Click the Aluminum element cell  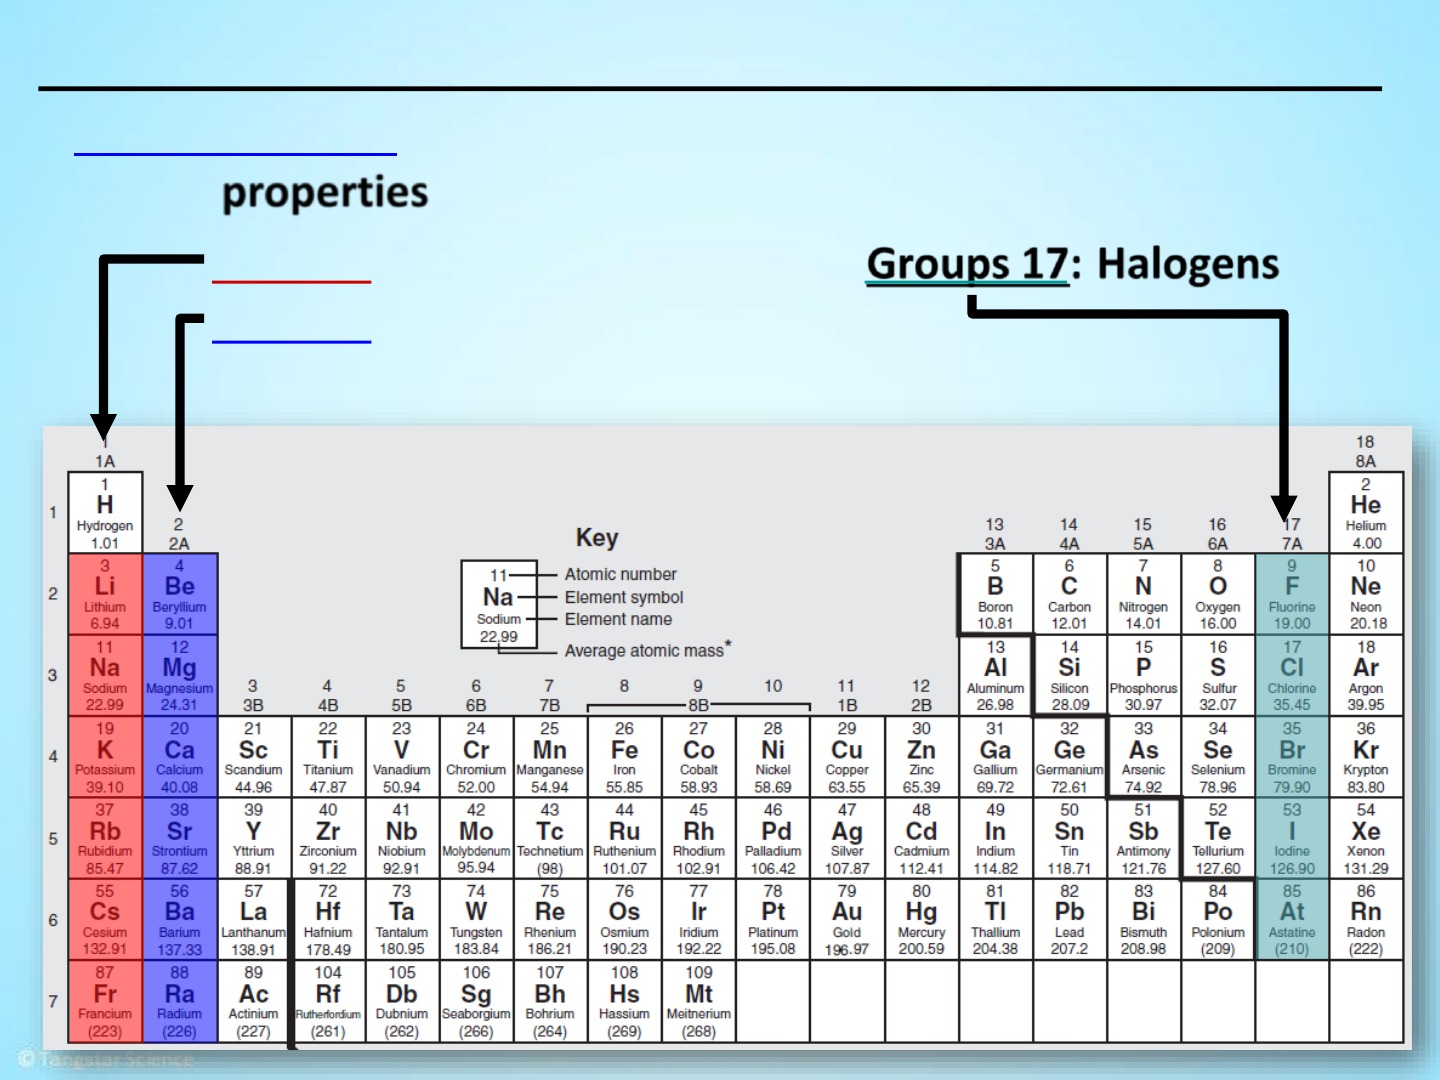point(996,675)
